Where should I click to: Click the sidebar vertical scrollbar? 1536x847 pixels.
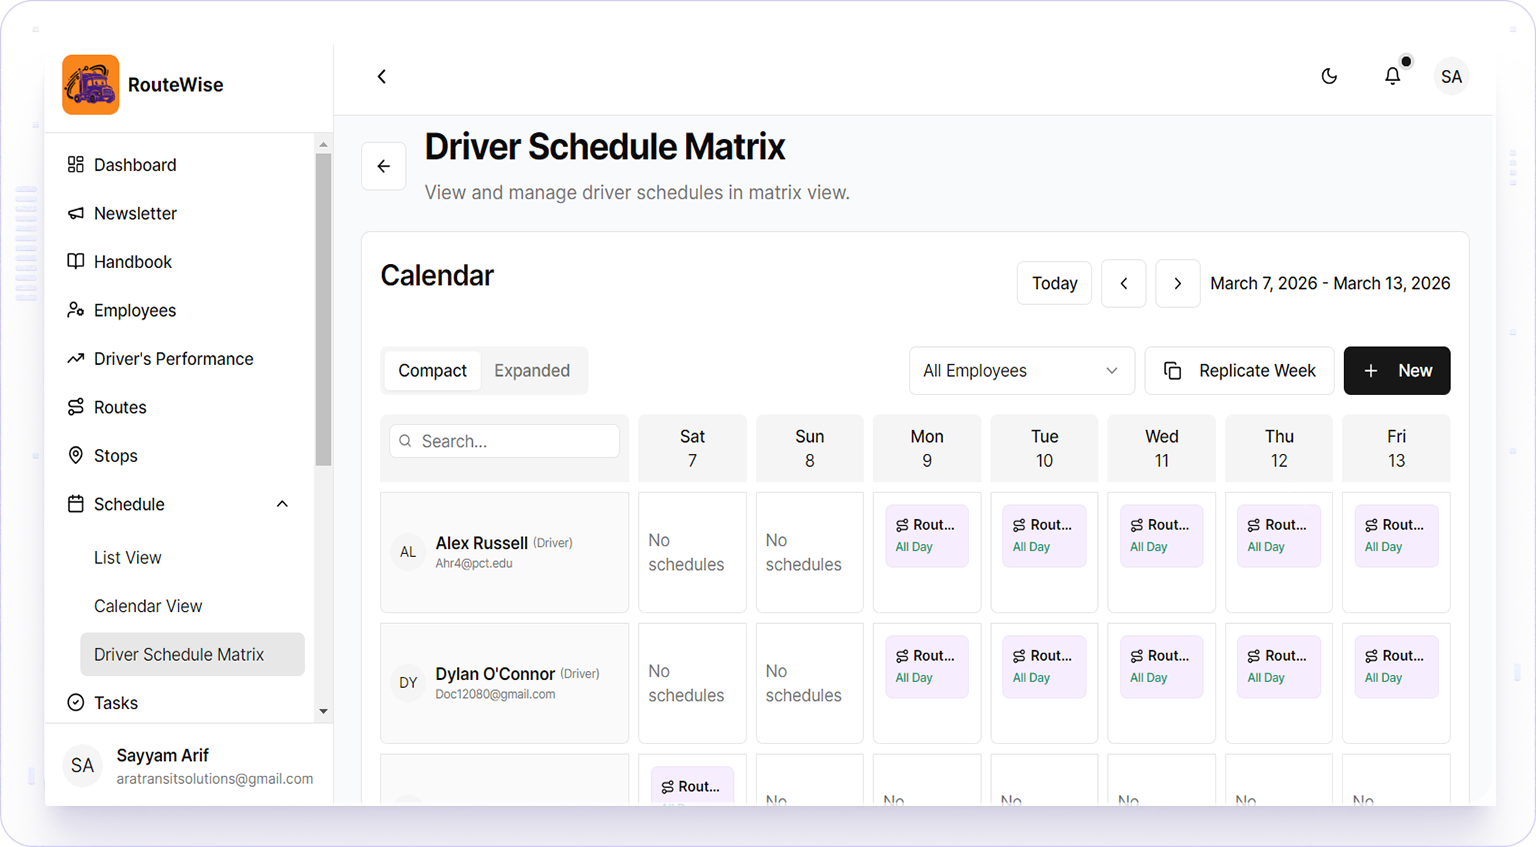(323, 310)
